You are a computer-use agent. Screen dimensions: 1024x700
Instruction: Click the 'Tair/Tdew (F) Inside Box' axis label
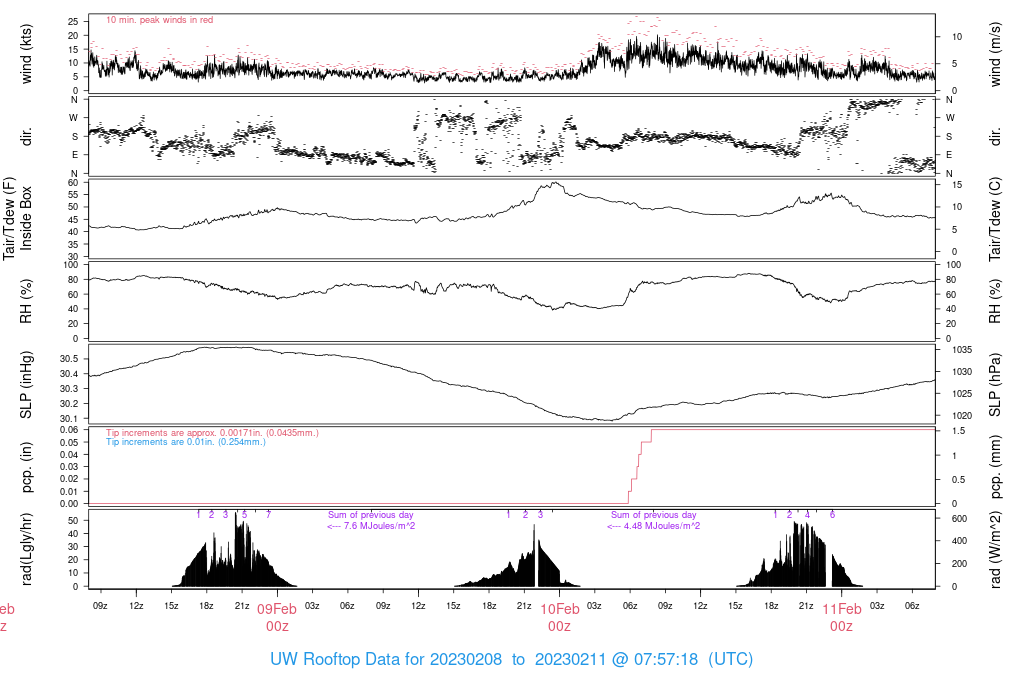[17, 219]
